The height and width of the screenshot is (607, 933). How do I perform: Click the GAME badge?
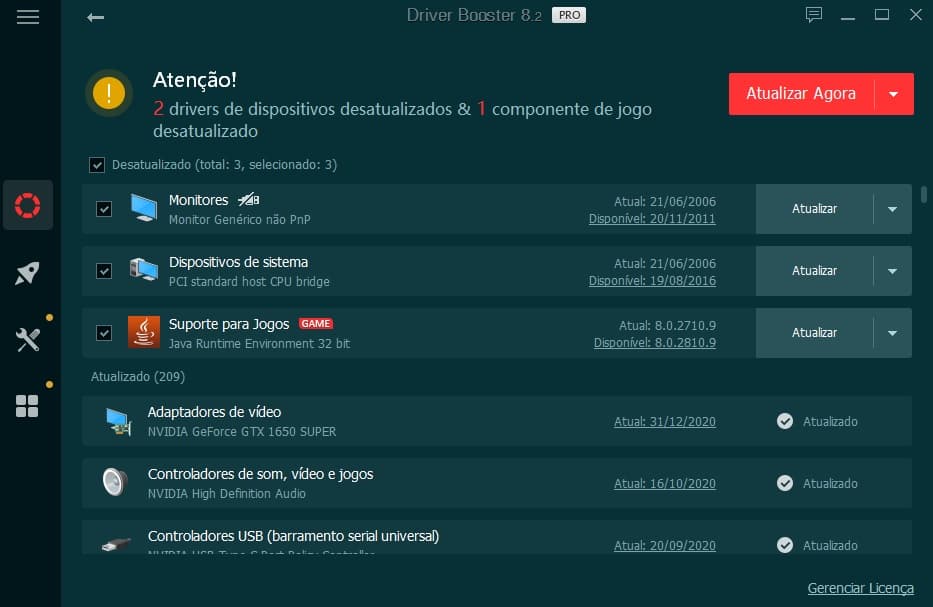click(x=315, y=324)
